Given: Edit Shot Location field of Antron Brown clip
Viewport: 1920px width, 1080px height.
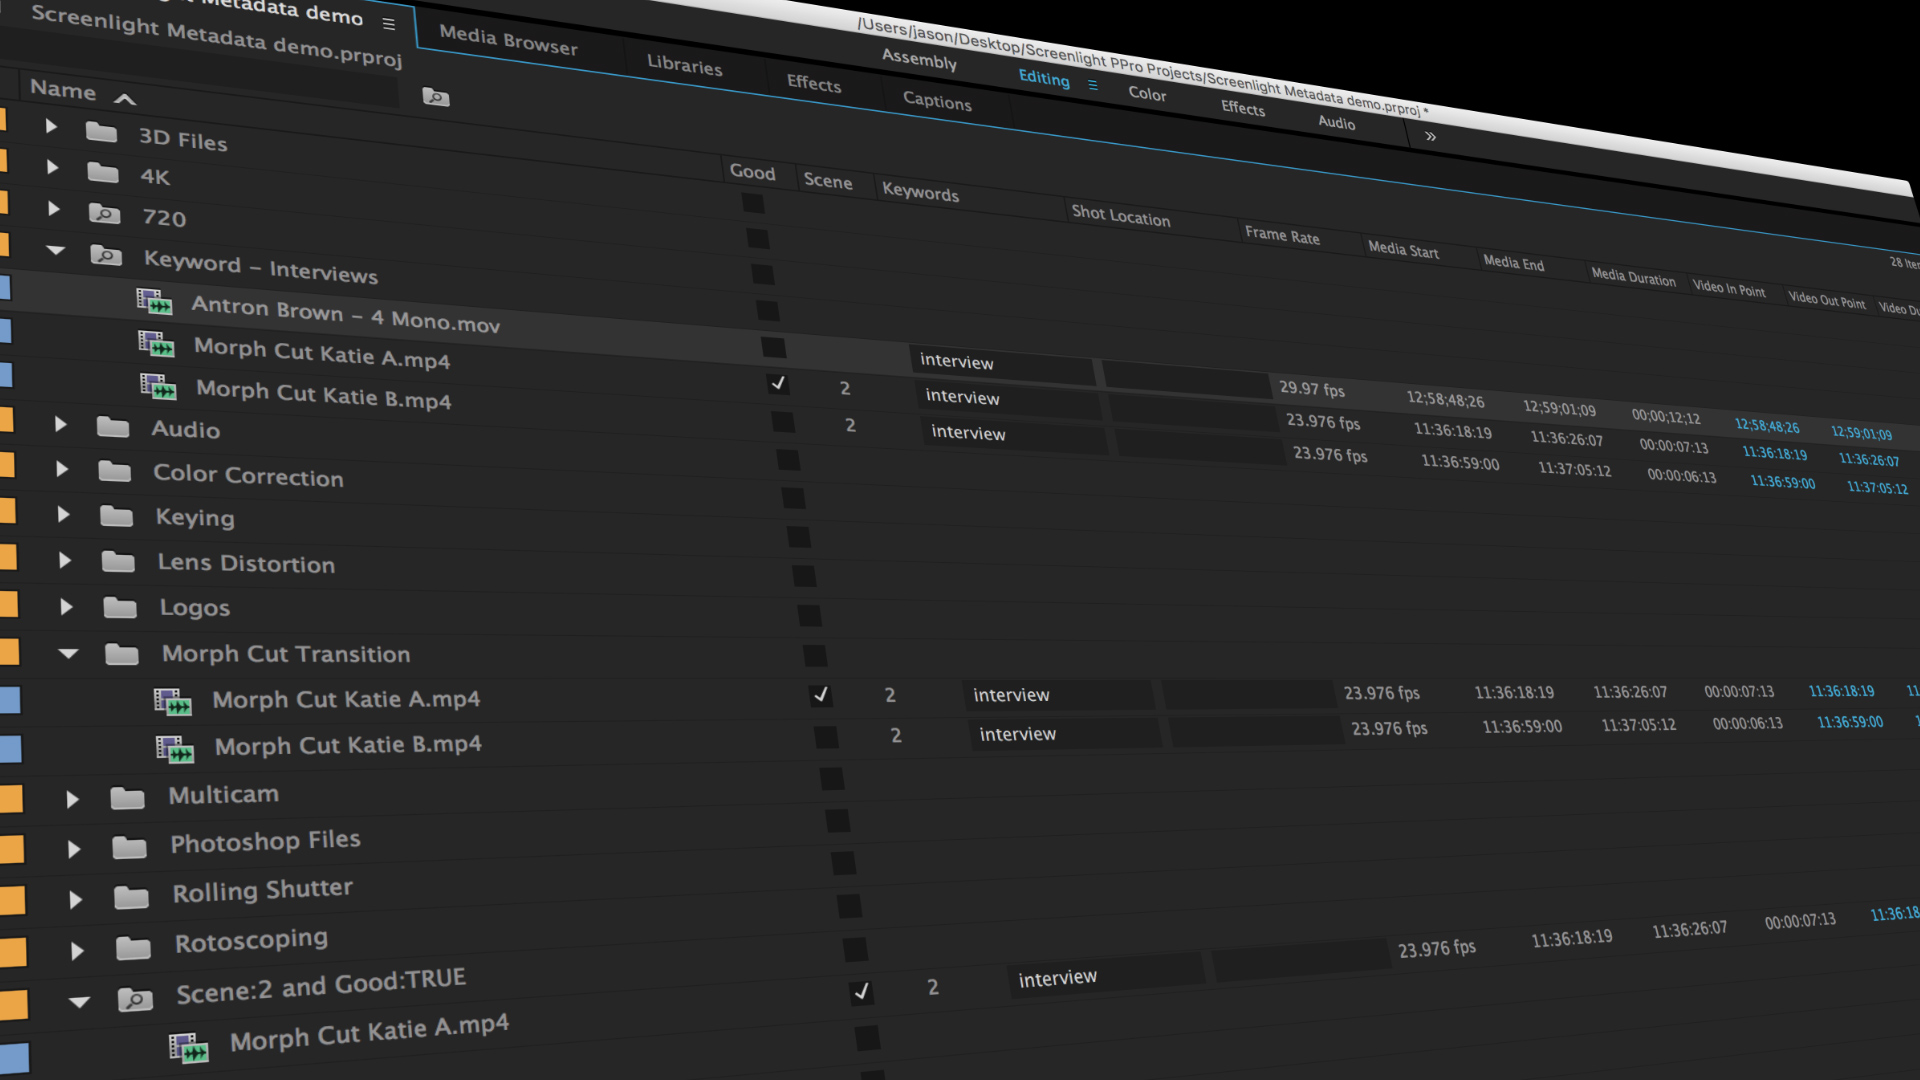Looking at the screenshot, I should click(1186, 380).
